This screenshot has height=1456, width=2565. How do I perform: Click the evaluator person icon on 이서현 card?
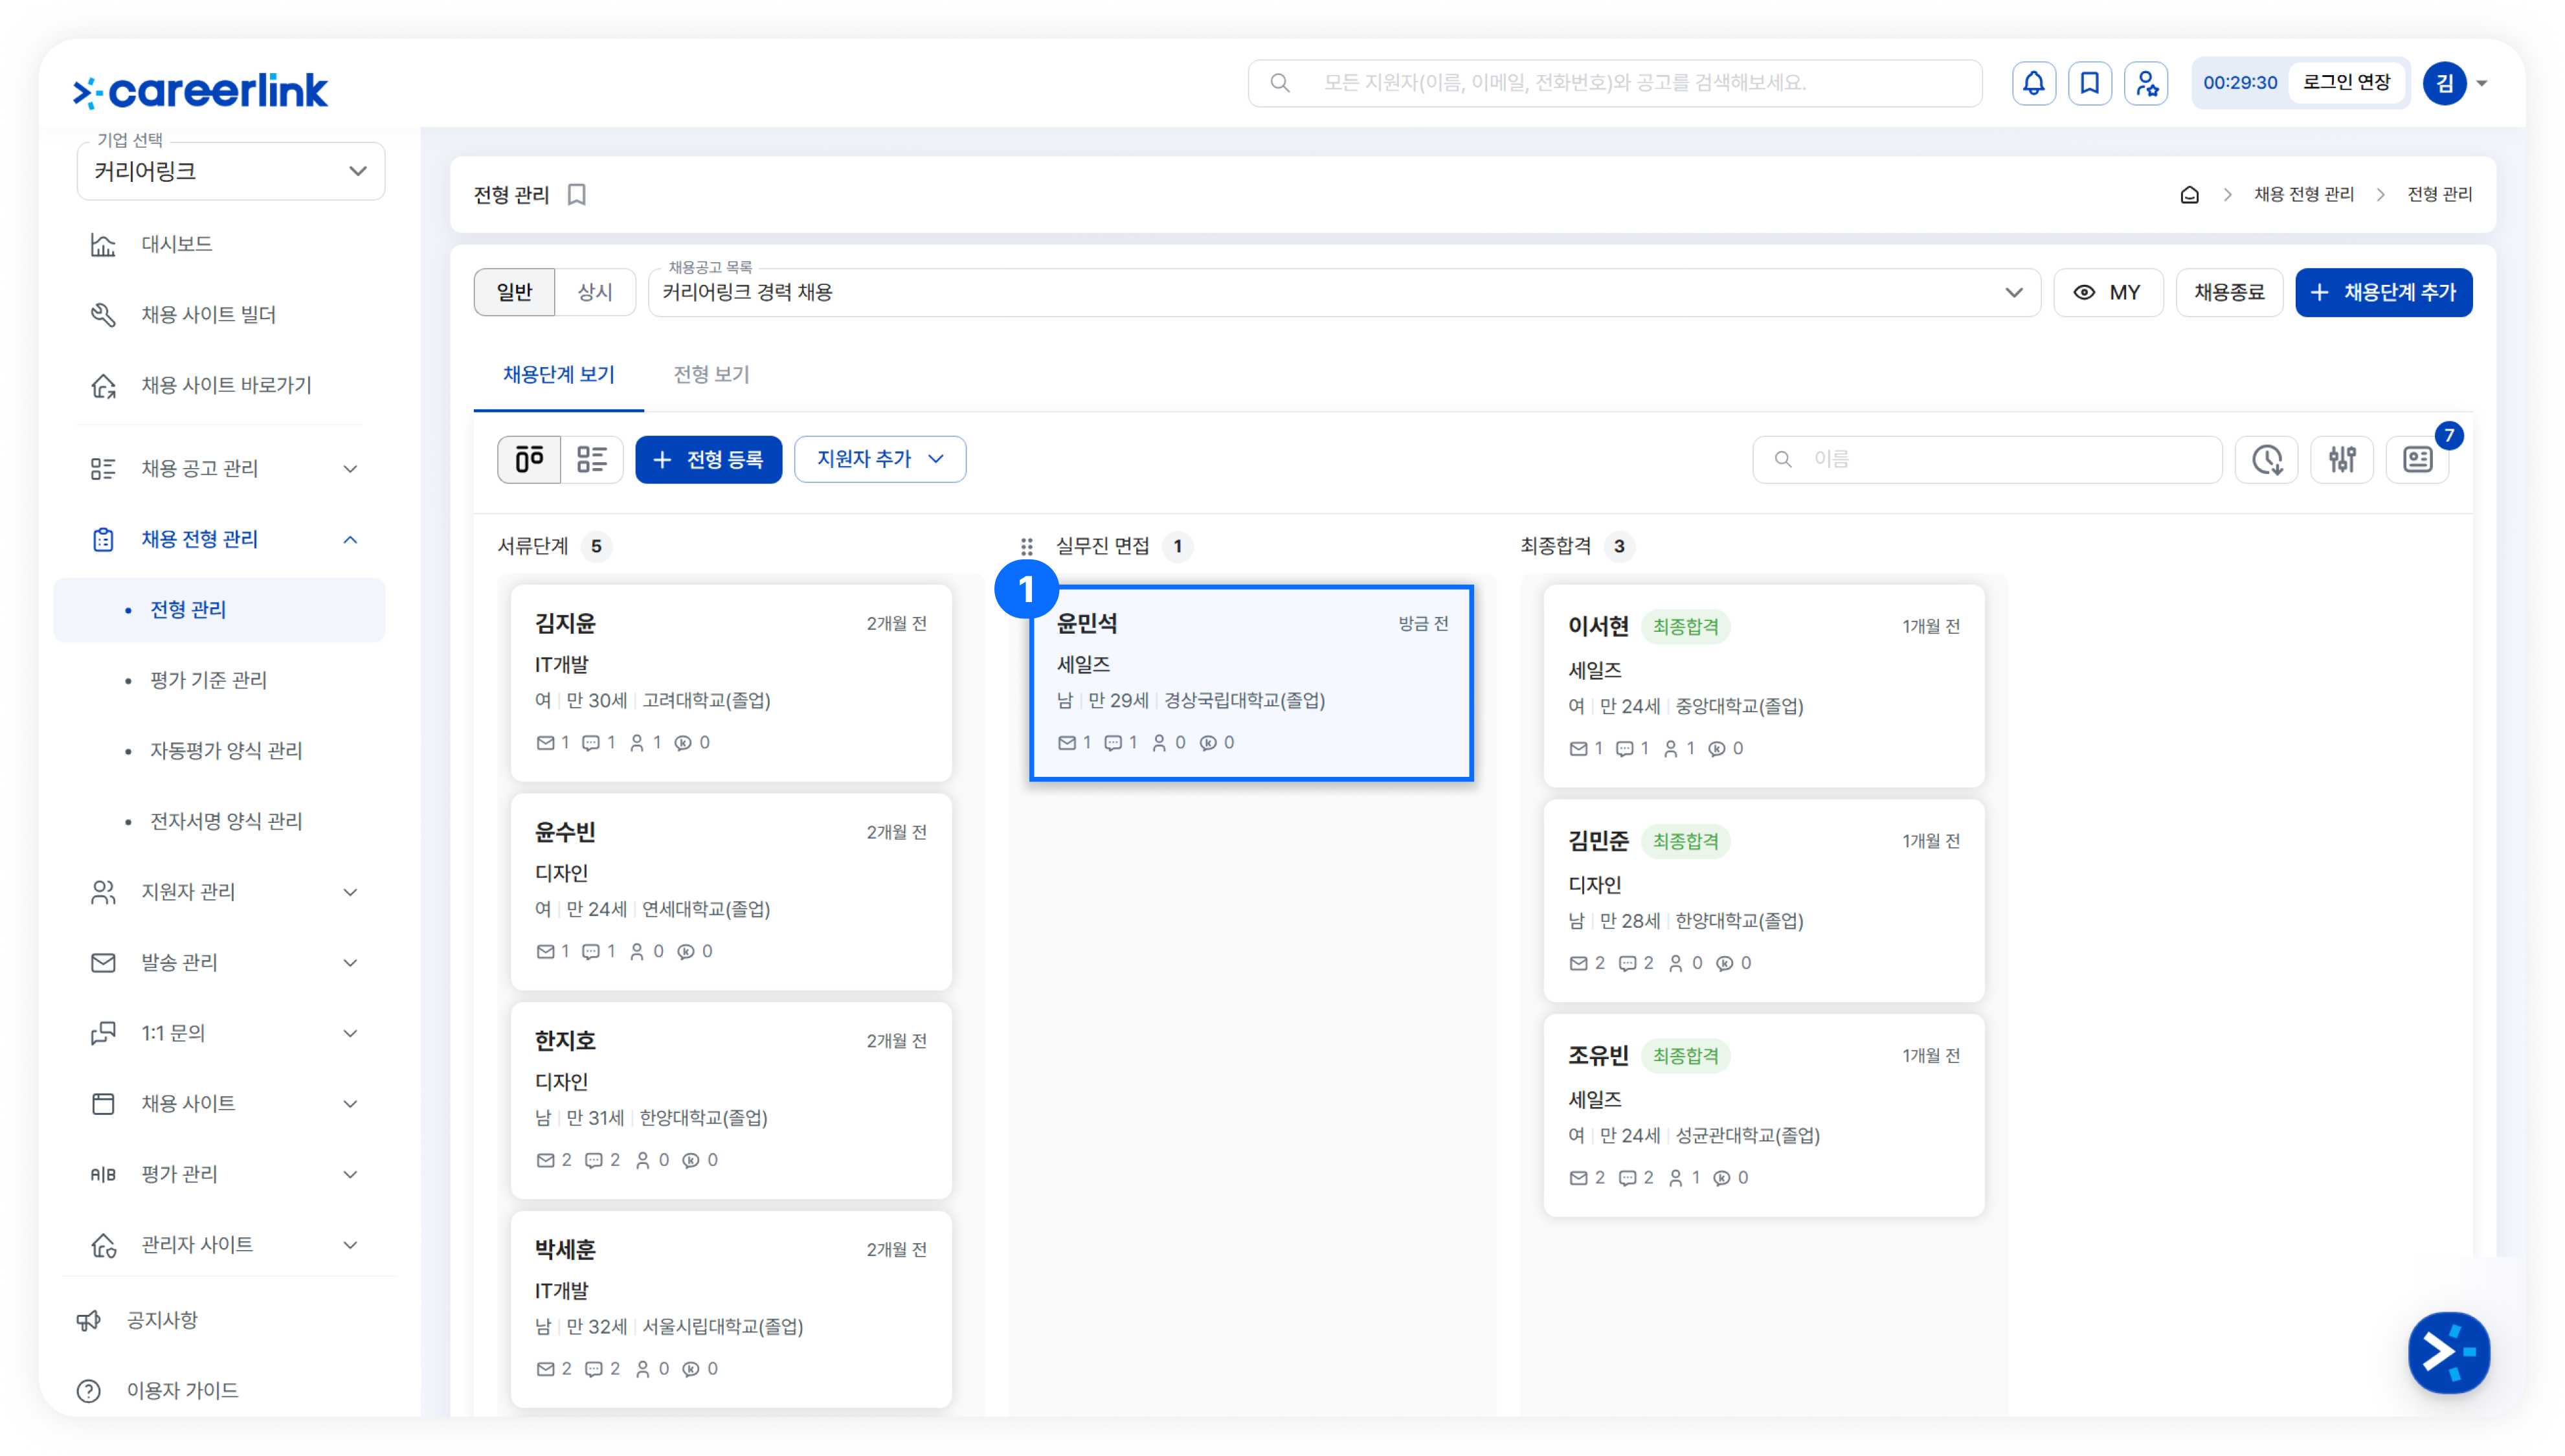1671,749
